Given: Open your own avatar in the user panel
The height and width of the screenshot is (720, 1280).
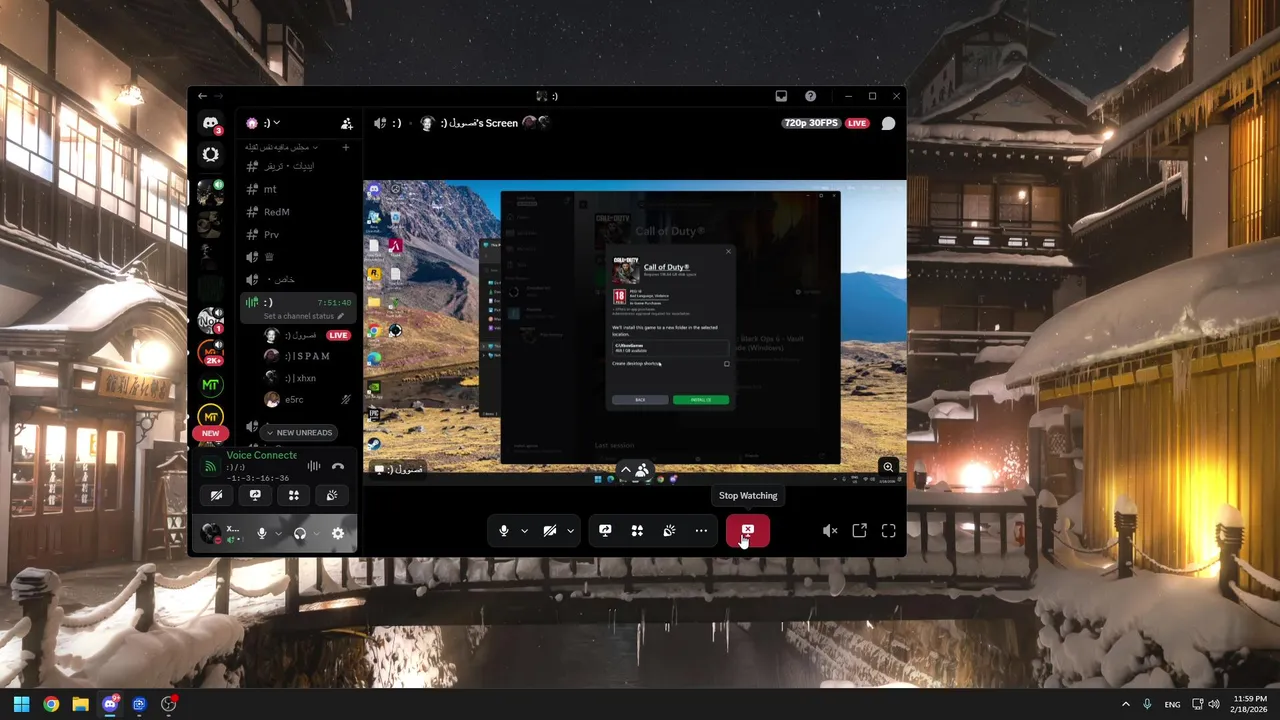Looking at the screenshot, I should [211, 533].
